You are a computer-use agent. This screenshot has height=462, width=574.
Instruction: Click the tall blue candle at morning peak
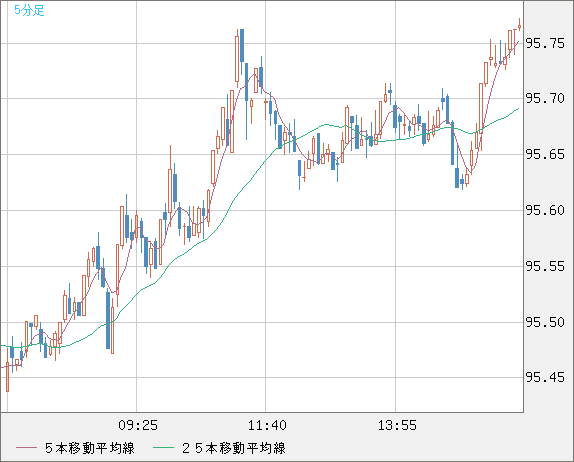(242, 46)
